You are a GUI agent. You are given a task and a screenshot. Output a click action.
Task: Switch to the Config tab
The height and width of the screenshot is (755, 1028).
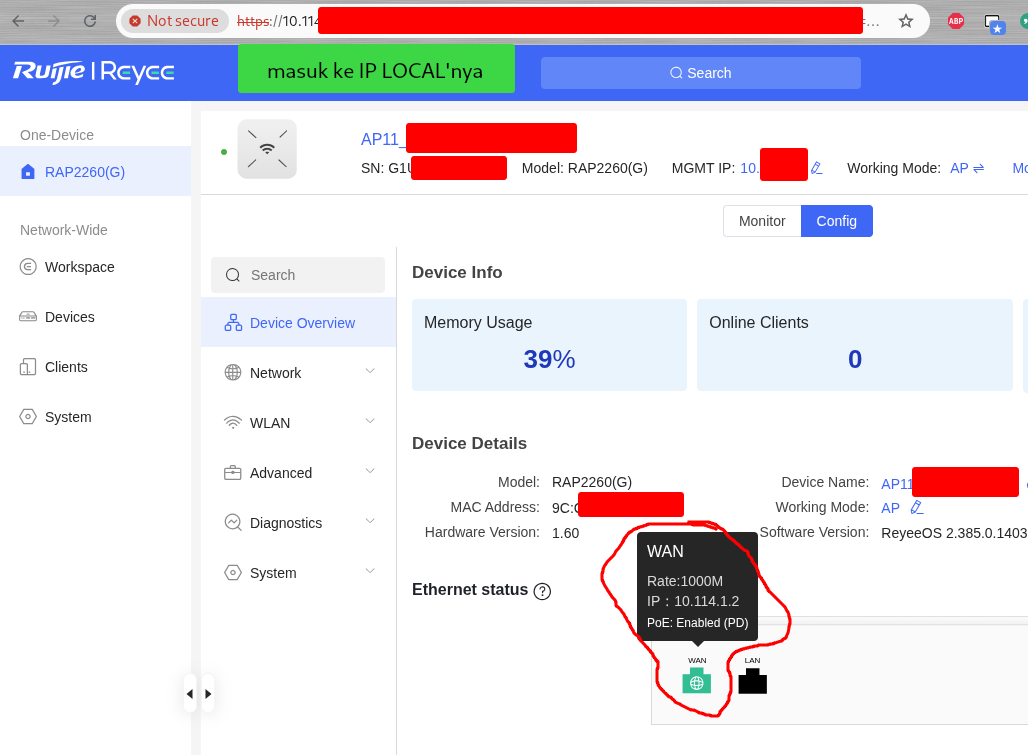click(836, 221)
